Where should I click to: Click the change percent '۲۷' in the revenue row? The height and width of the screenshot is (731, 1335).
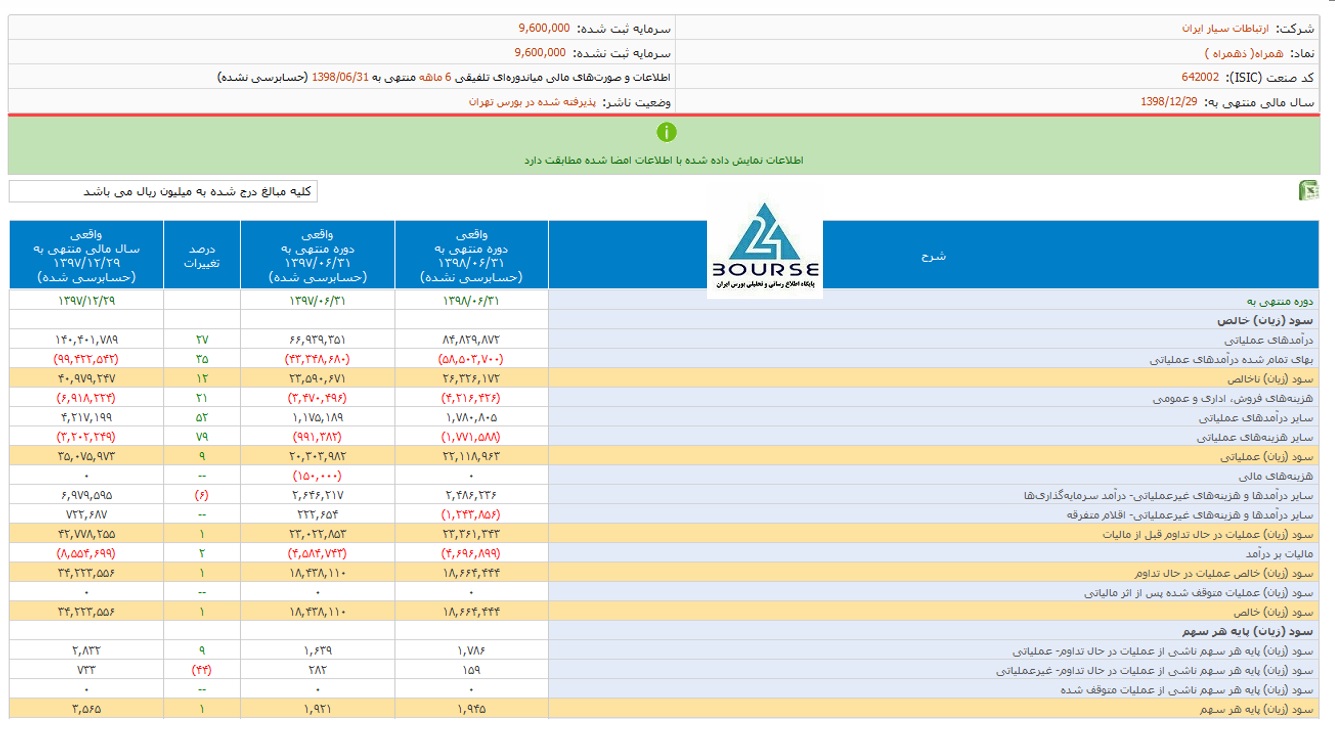click(202, 340)
